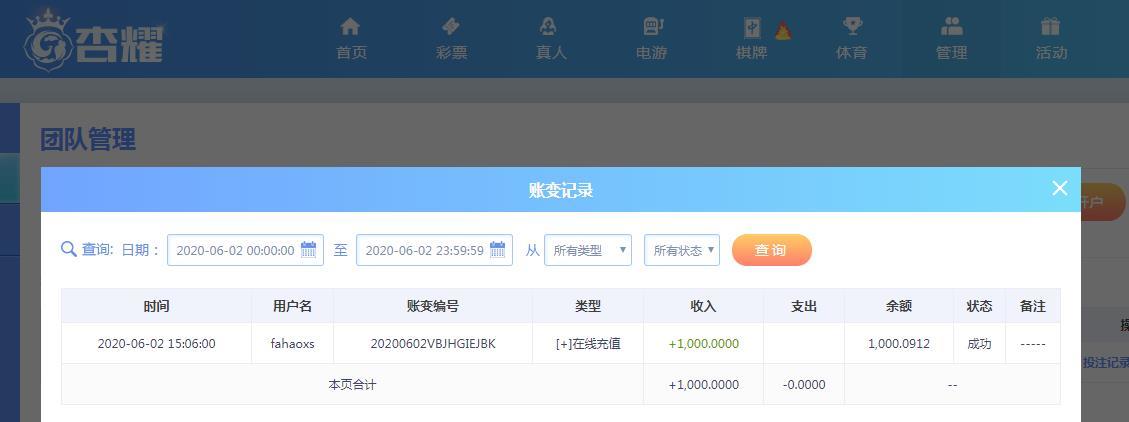Open the 首页 home nav item
Screen dimensions: 1129x422
(351, 39)
